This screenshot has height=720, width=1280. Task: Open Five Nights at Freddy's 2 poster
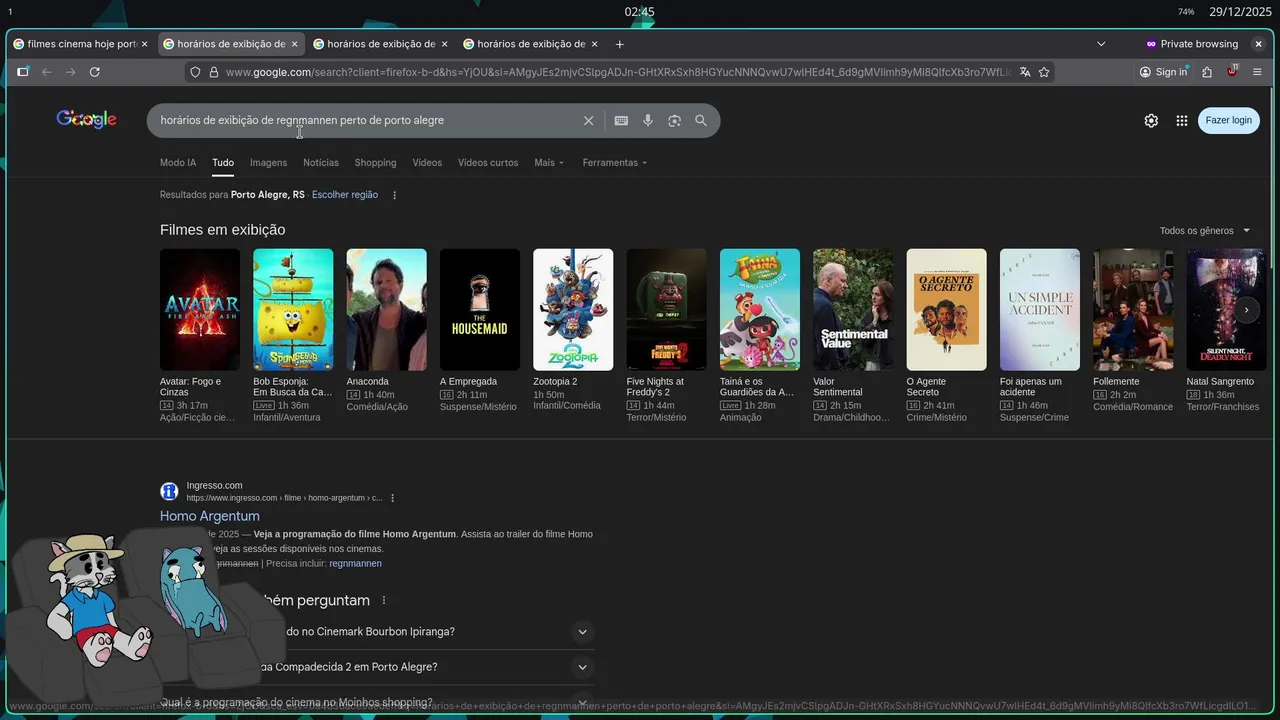click(666, 310)
